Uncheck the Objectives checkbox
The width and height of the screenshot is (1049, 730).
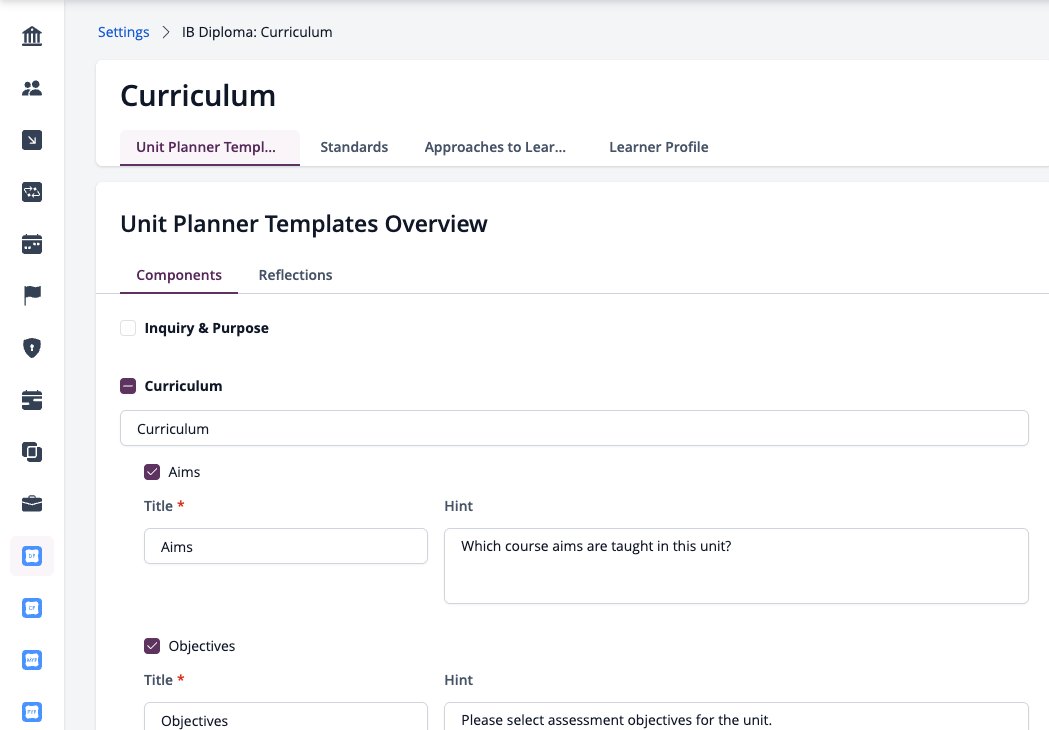click(152, 646)
